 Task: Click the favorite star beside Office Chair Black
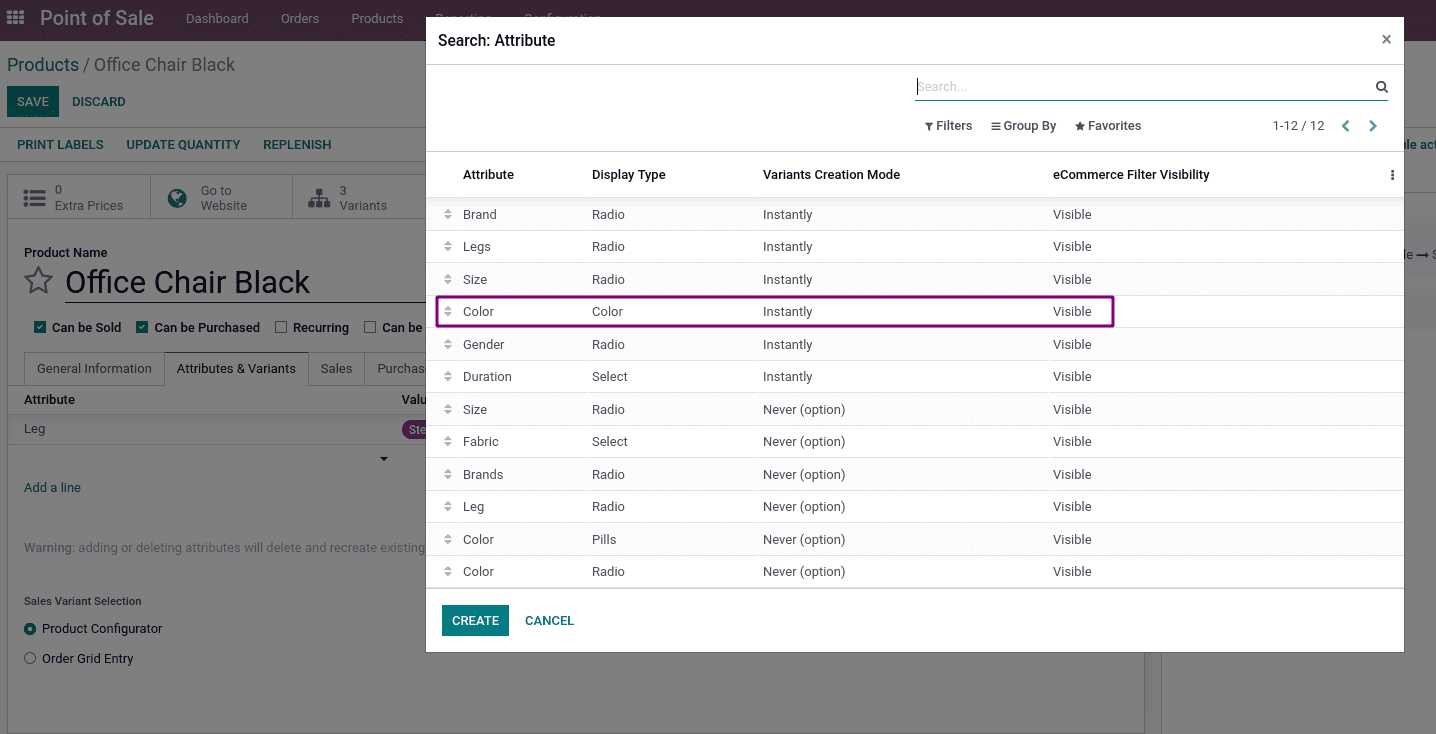click(38, 281)
